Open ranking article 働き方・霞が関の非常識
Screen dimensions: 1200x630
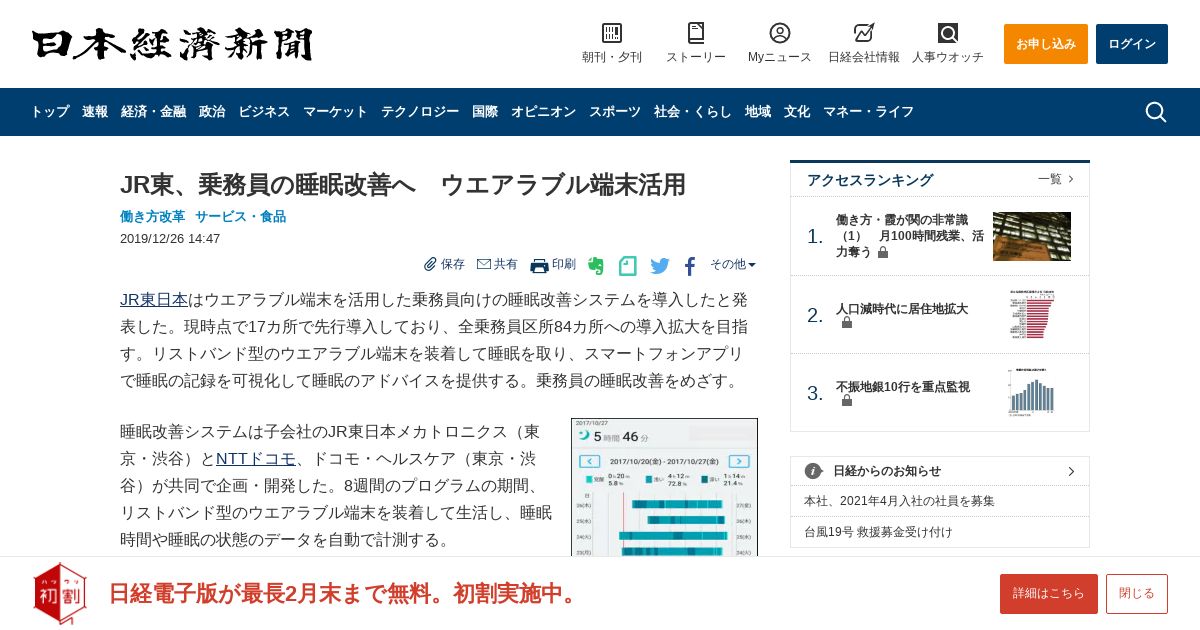910,236
